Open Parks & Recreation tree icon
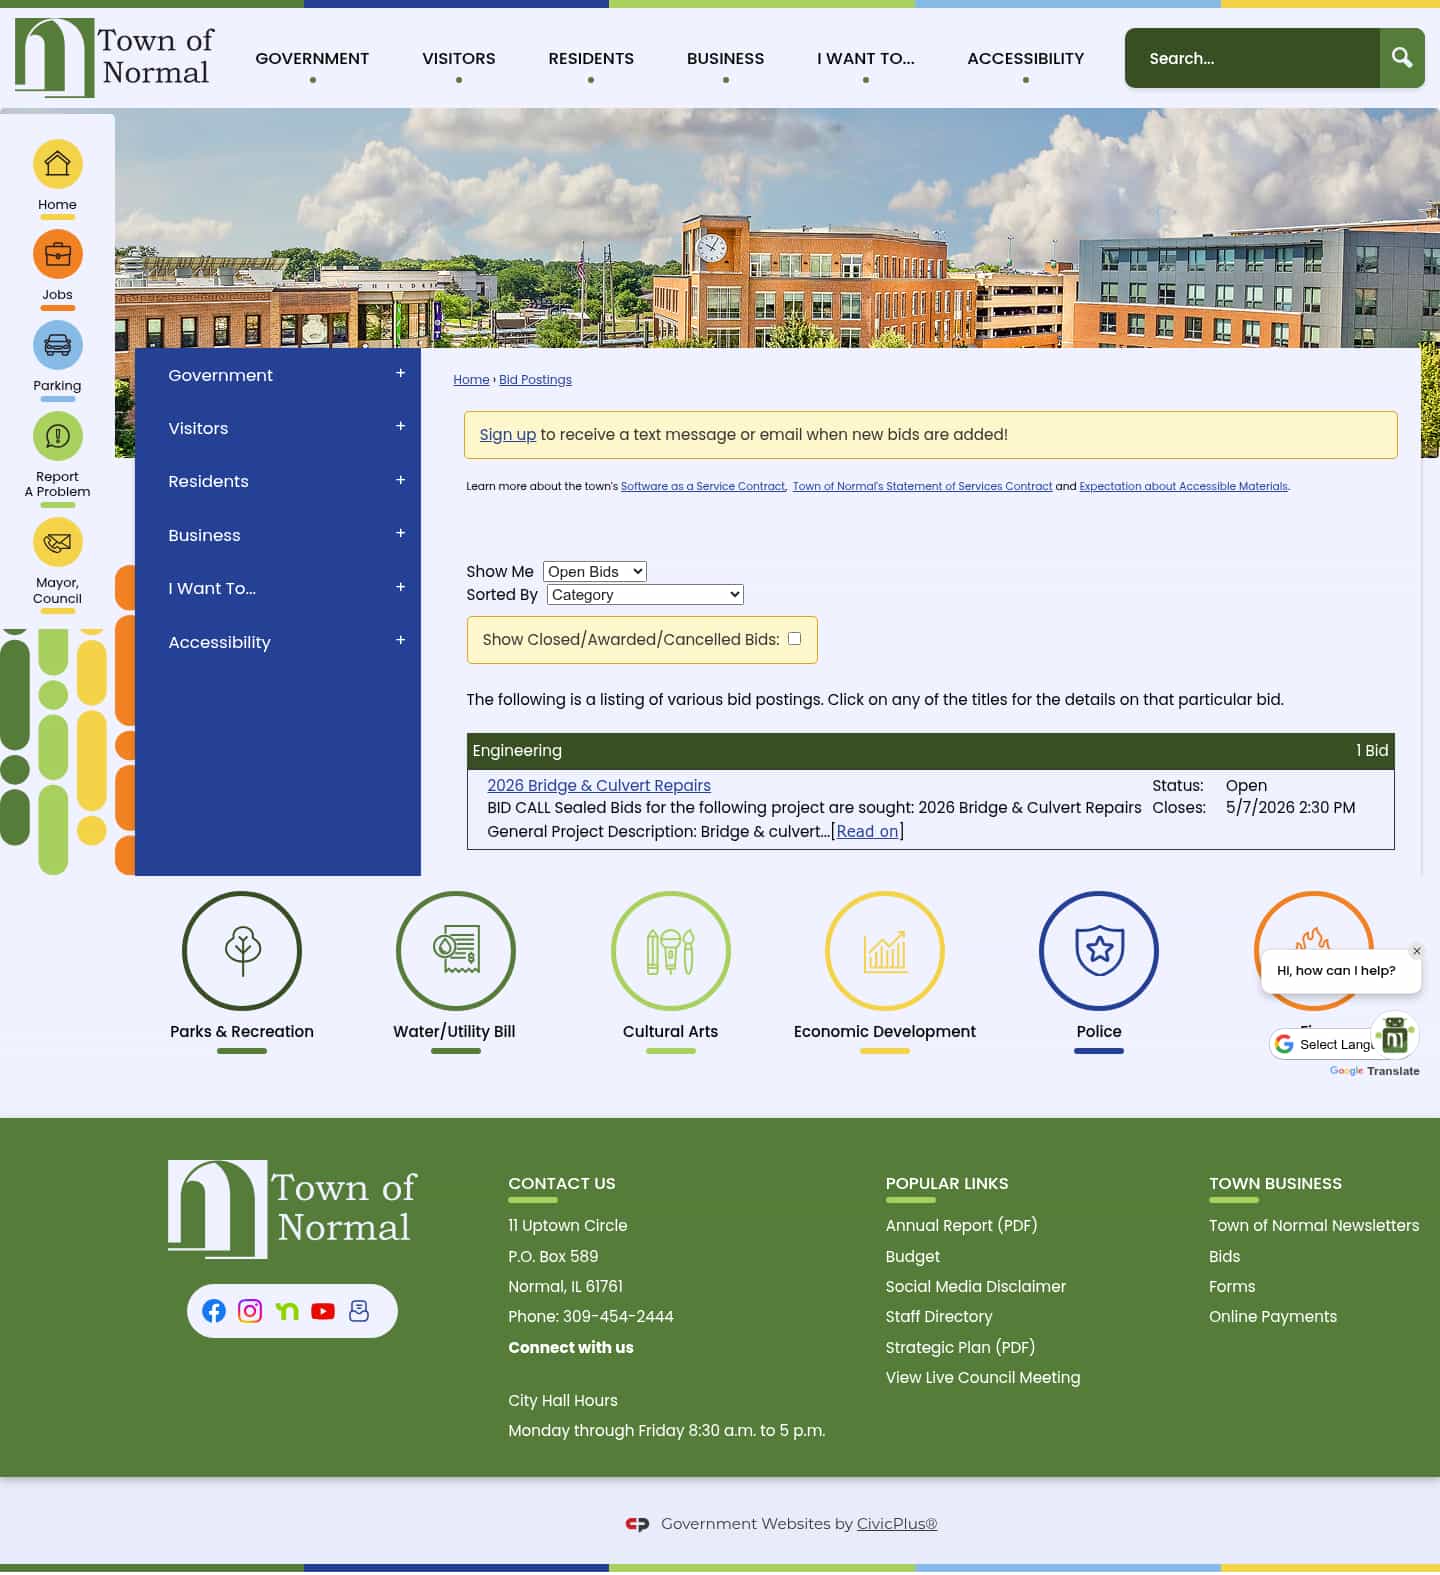Image resolution: width=1440 pixels, height=1575 pixels. click(242, 951)
